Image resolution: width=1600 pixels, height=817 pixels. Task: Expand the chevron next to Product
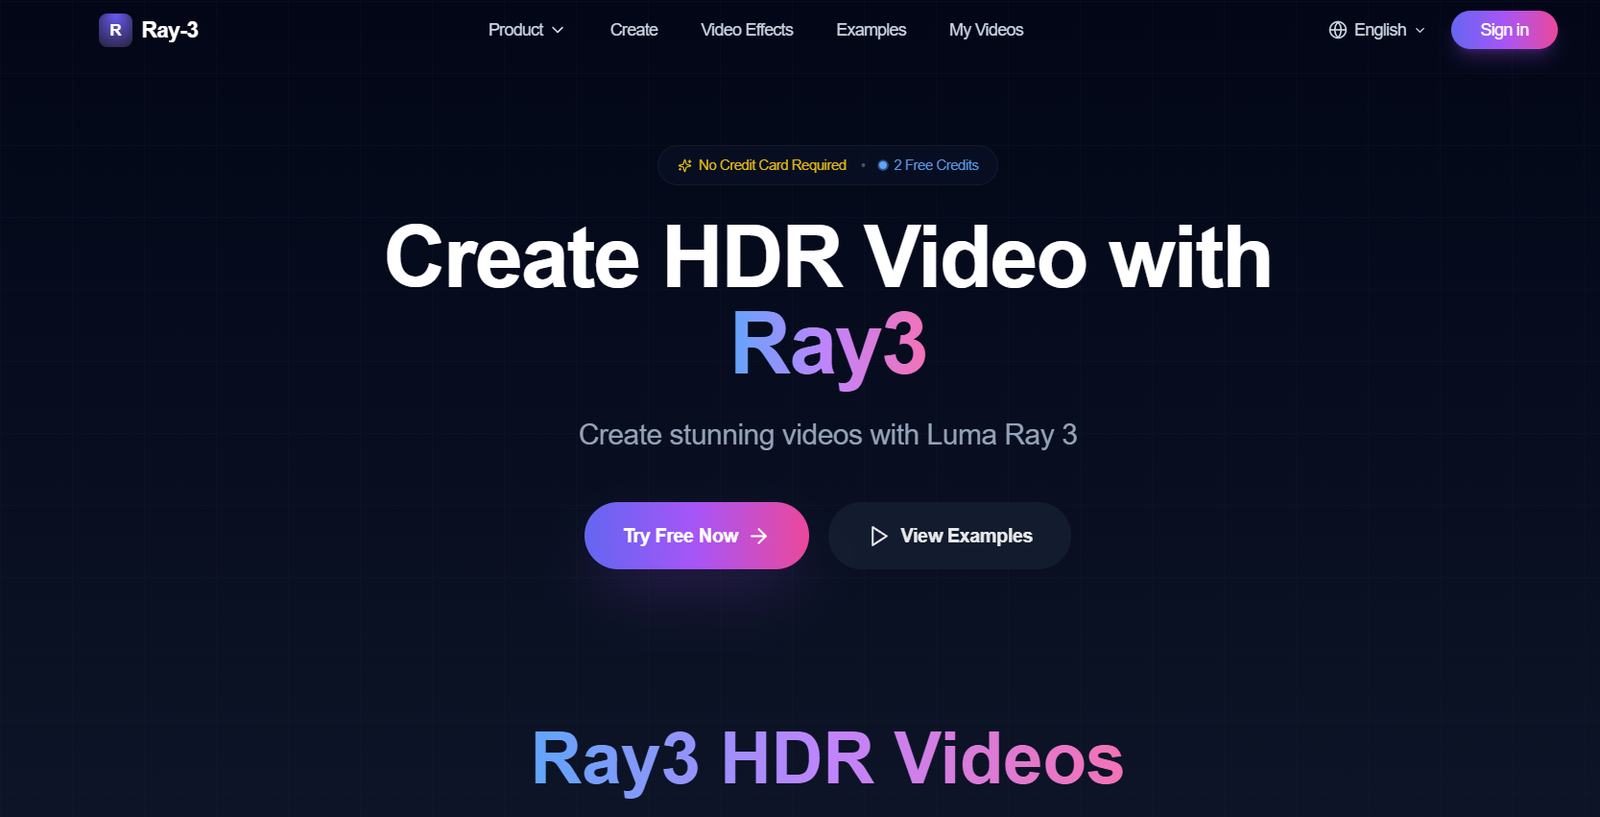pyautogui.click(x=558, y=30)
